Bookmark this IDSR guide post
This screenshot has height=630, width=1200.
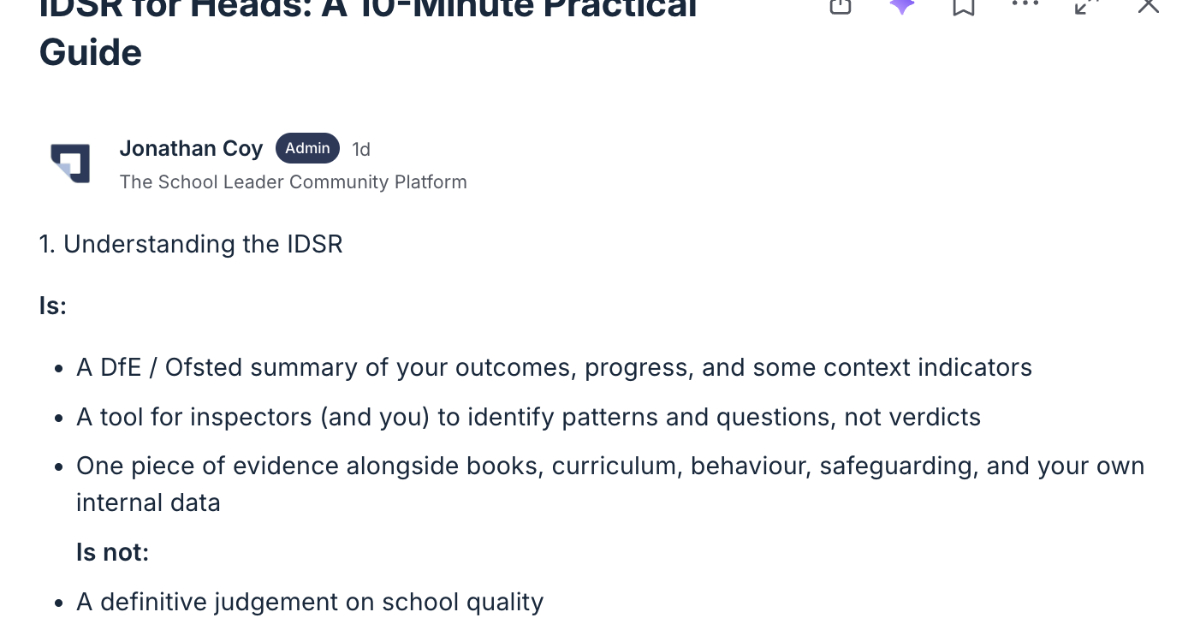pos(963,7)
